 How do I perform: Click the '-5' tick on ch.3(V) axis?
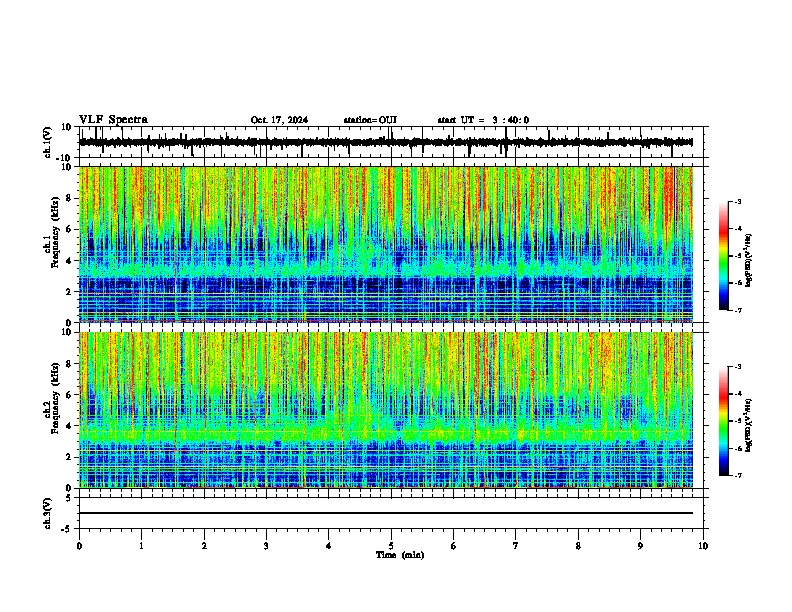click(x=67, y=529)
